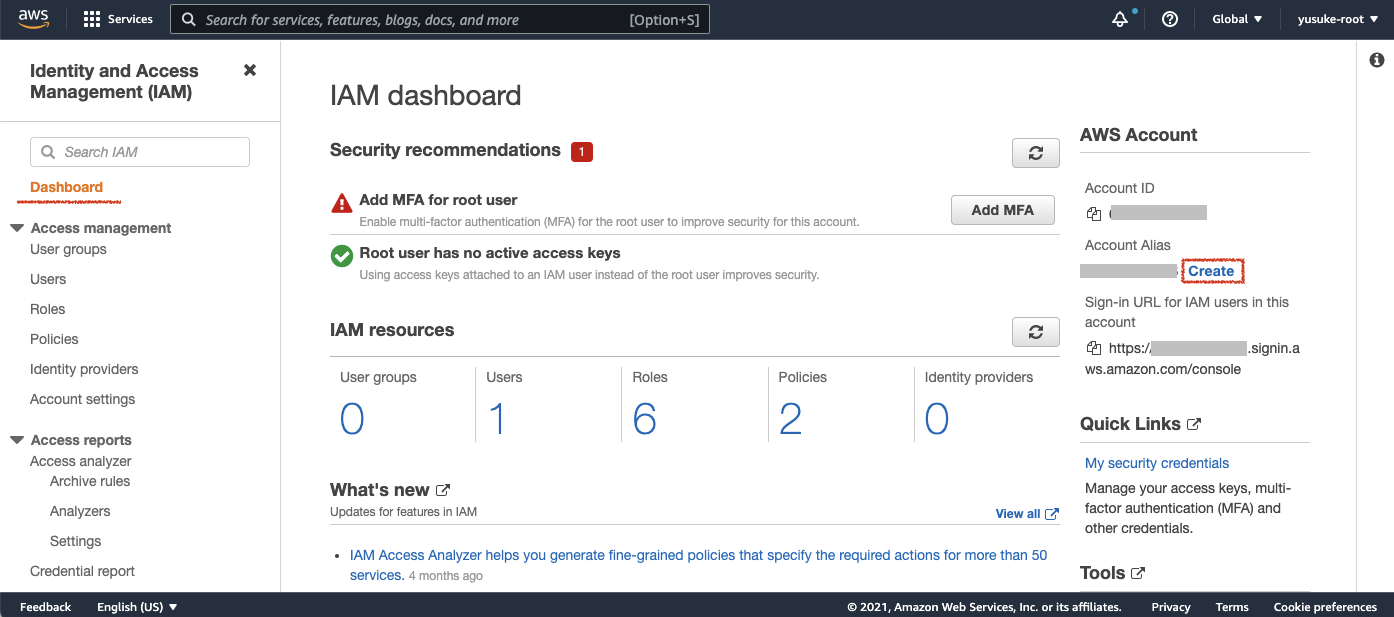Image resolution: width=1394 pixels, height=617 pixels.
Task: Copy the IAM sign-in URL
Action: pyautogui.click(x=1094, y=349)
